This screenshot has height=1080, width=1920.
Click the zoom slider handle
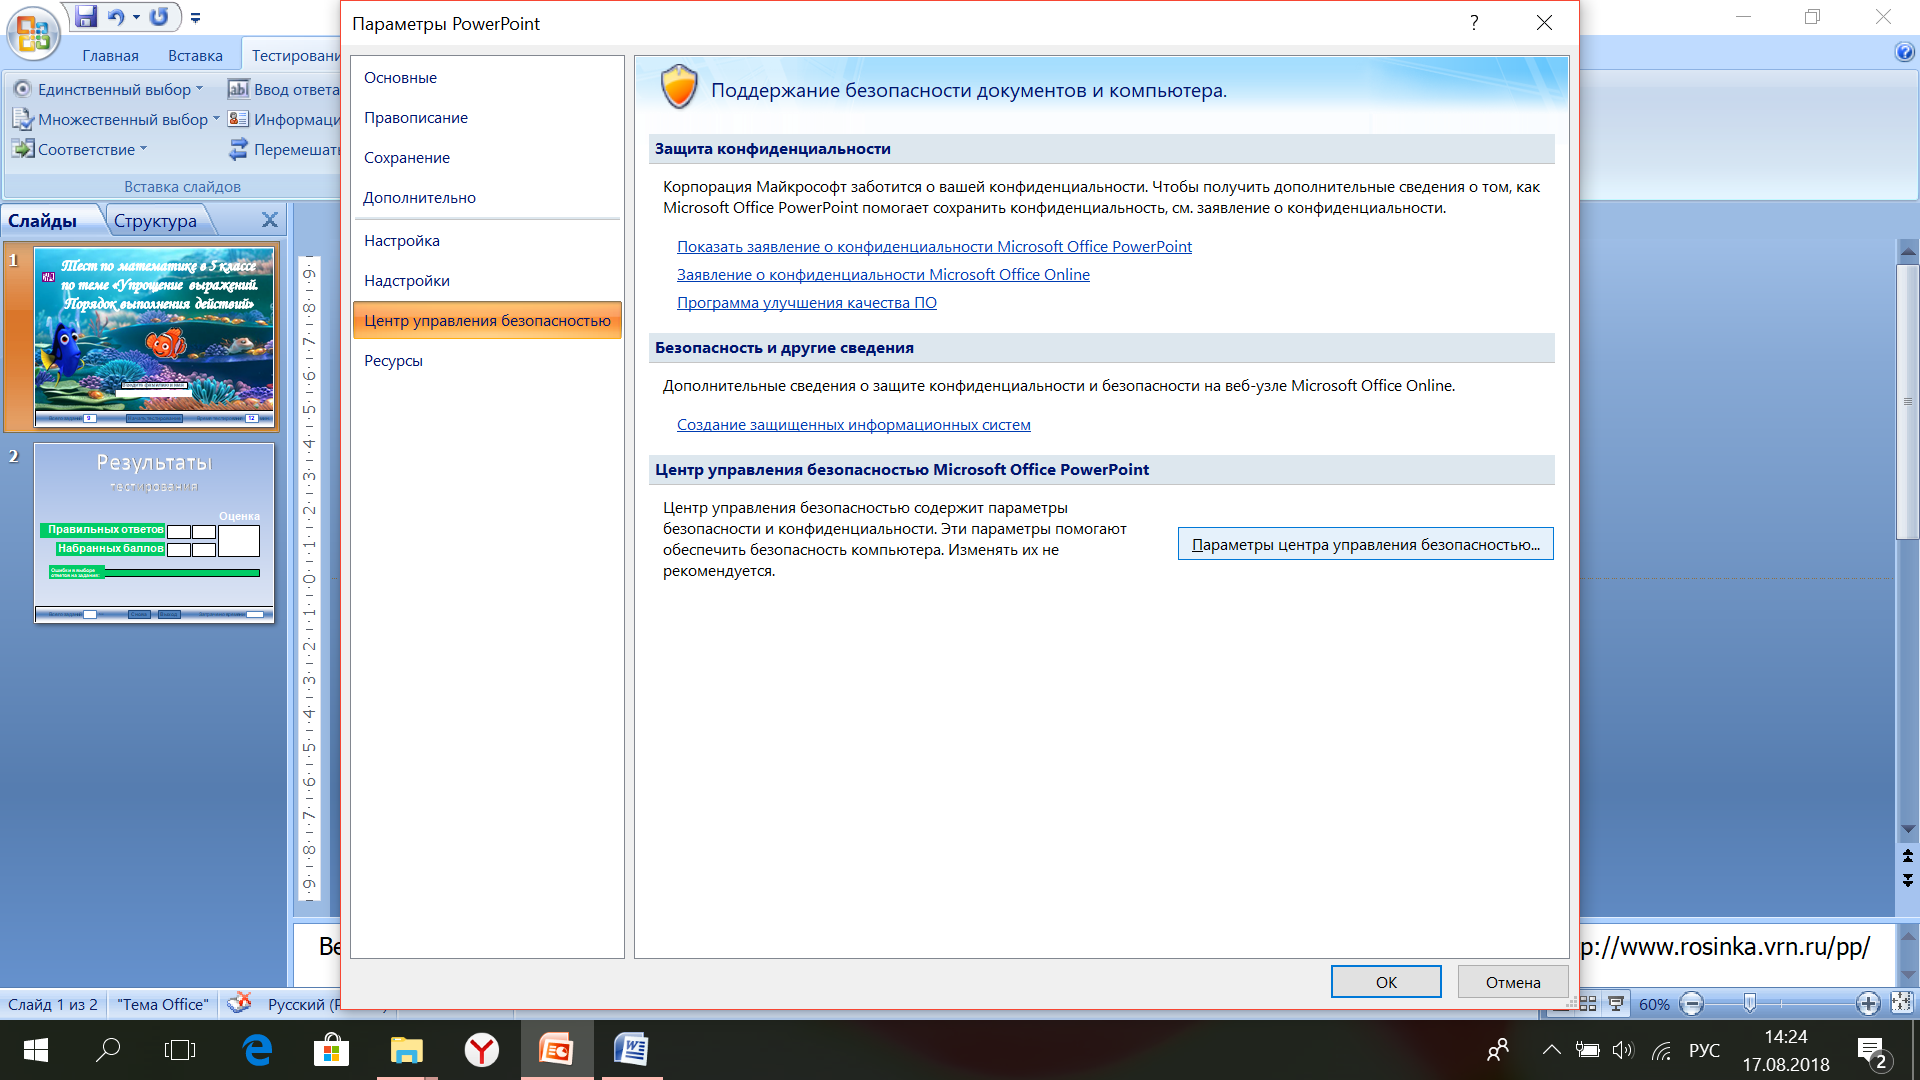point(1749,1003)
